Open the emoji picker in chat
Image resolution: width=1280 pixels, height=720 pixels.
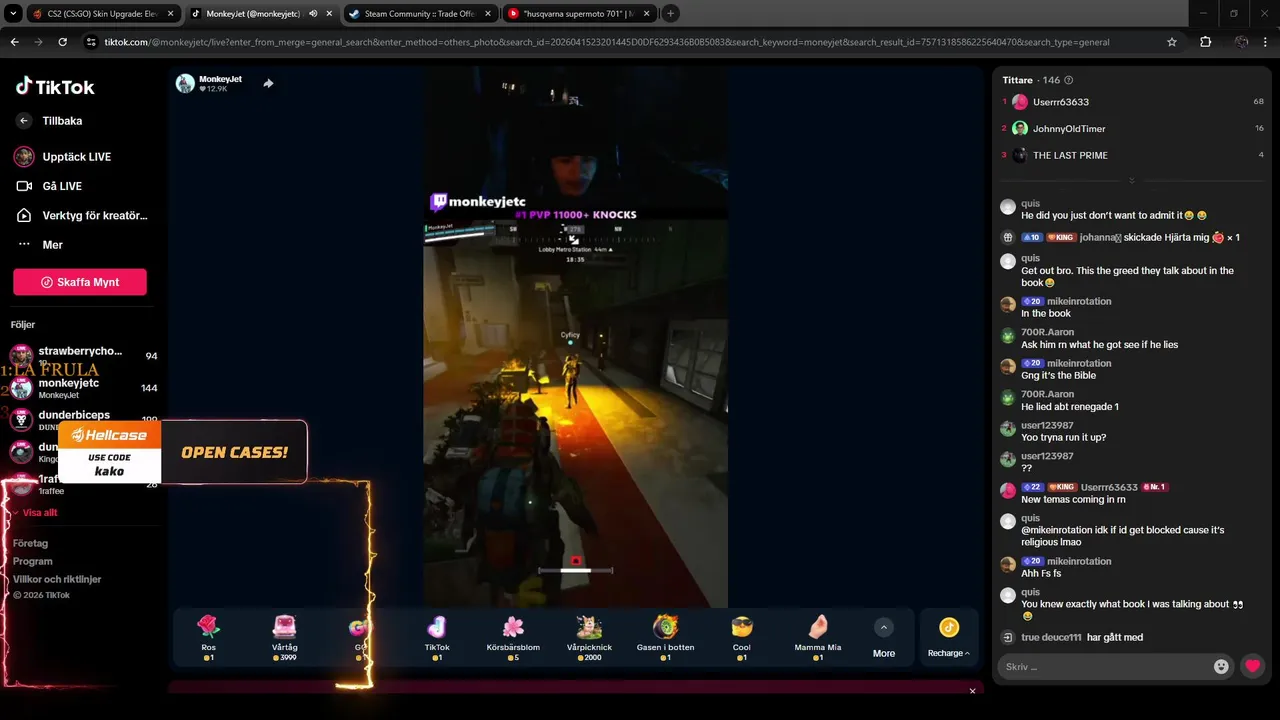click(x=1221, y=667)
